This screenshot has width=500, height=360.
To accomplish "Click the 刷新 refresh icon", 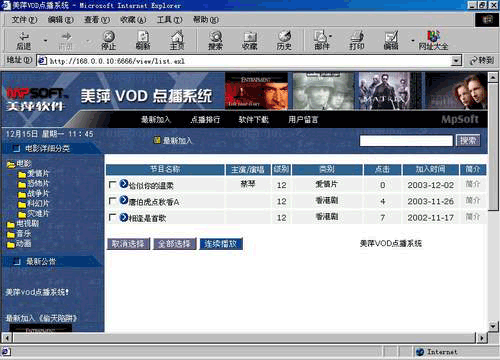I will pos(143,36).
